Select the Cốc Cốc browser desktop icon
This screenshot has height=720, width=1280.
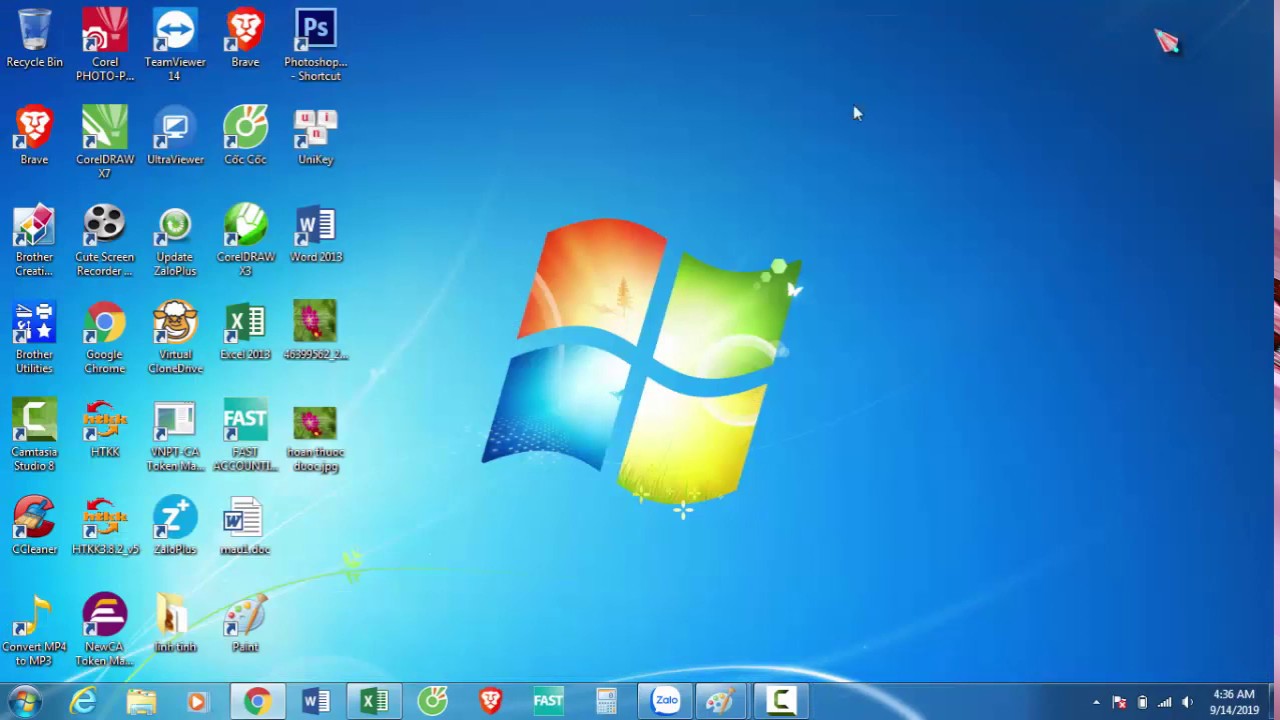pyautogui.click(x=245, y=136)
